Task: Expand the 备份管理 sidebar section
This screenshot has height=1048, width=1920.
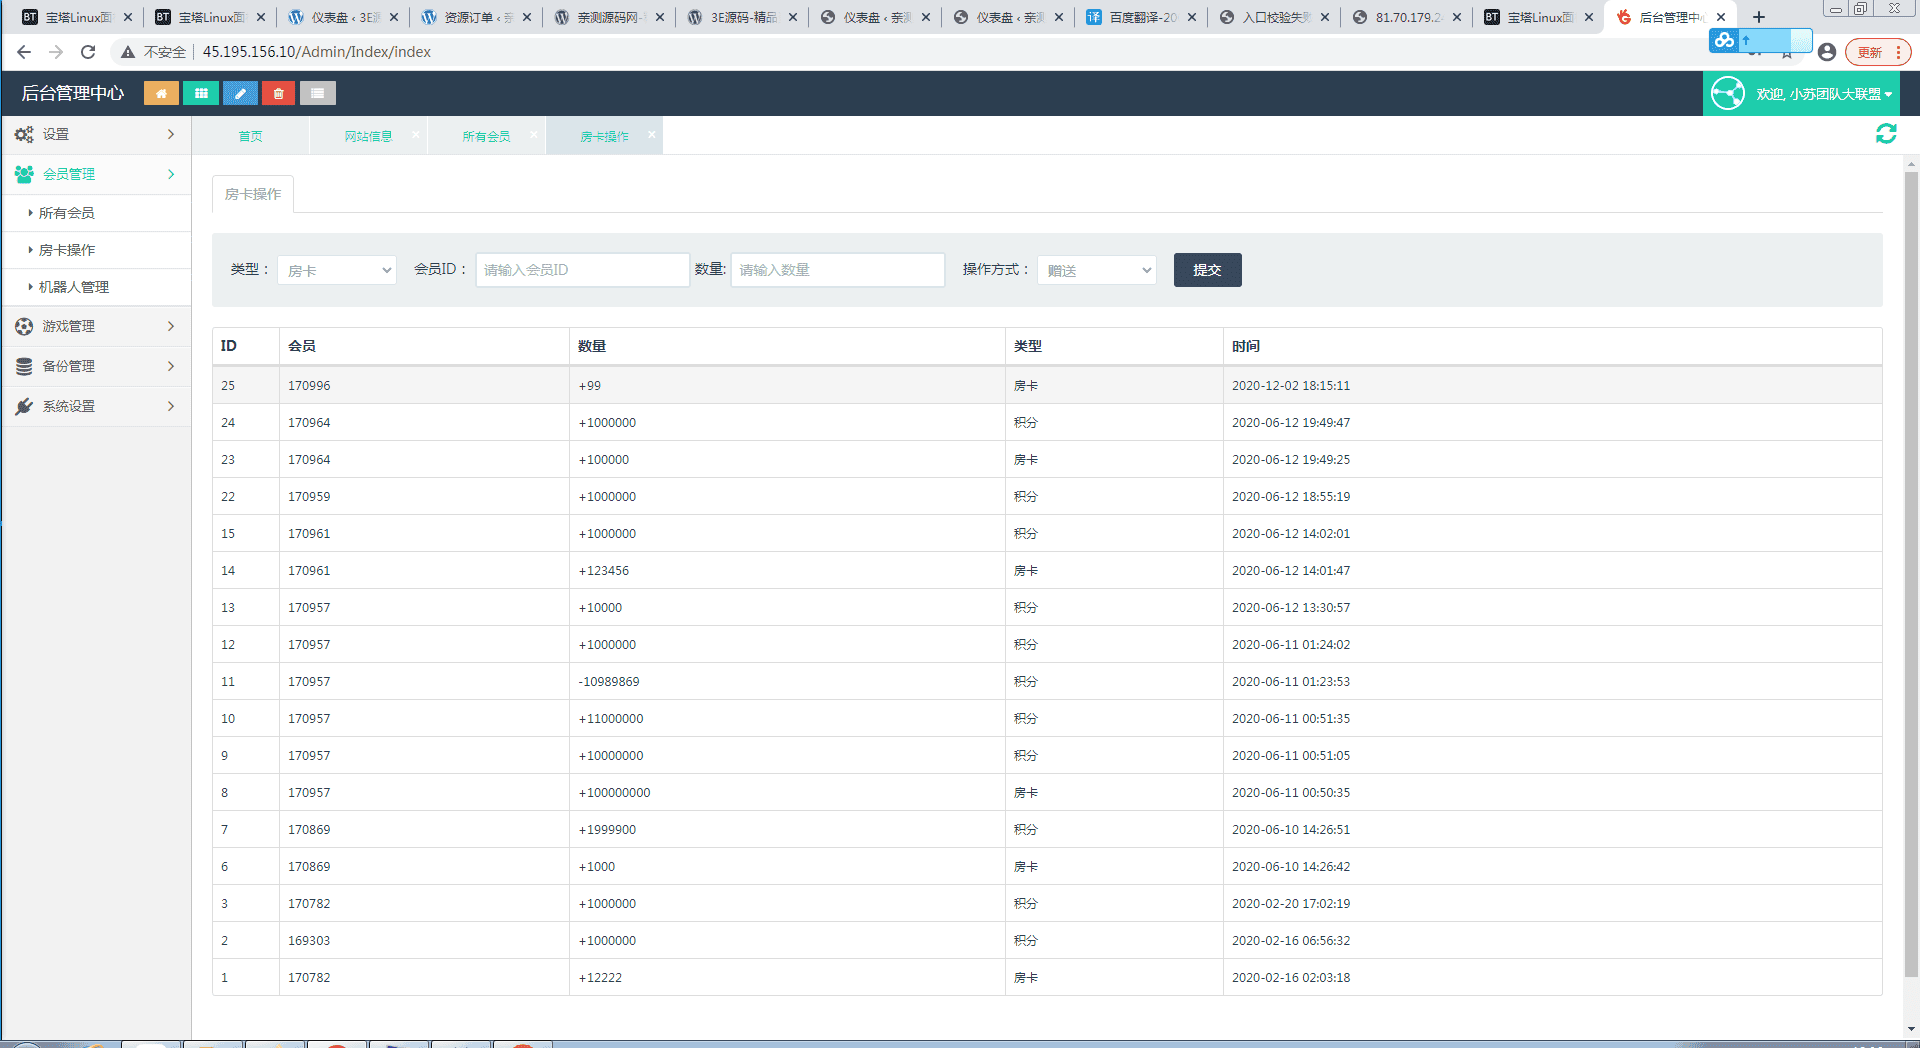Action: click(95, 366)
